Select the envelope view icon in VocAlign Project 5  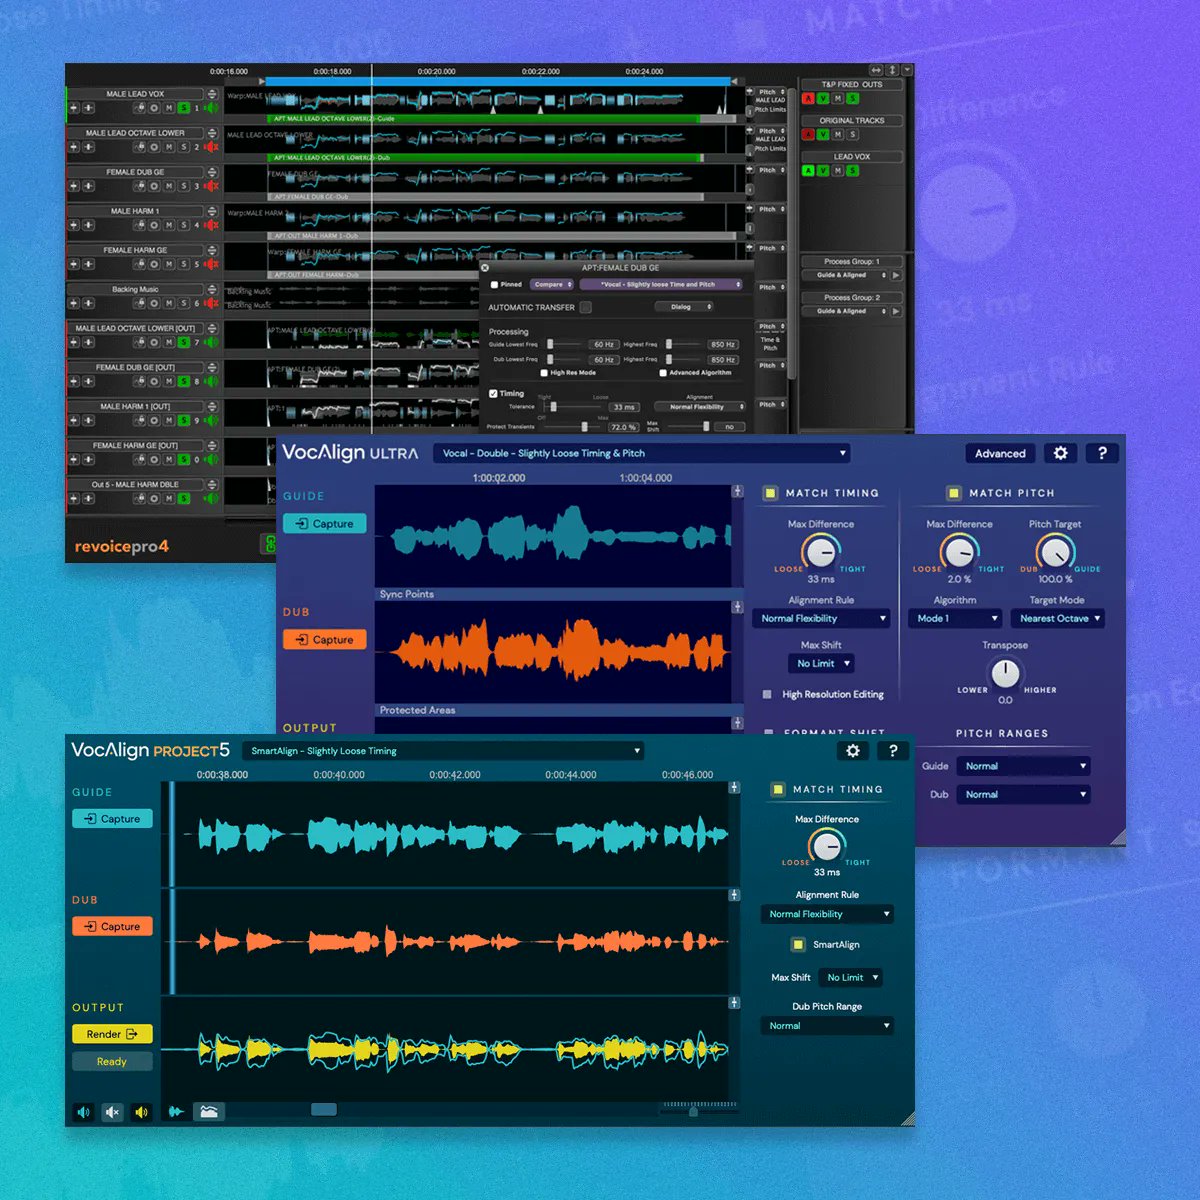(208, 1112)
